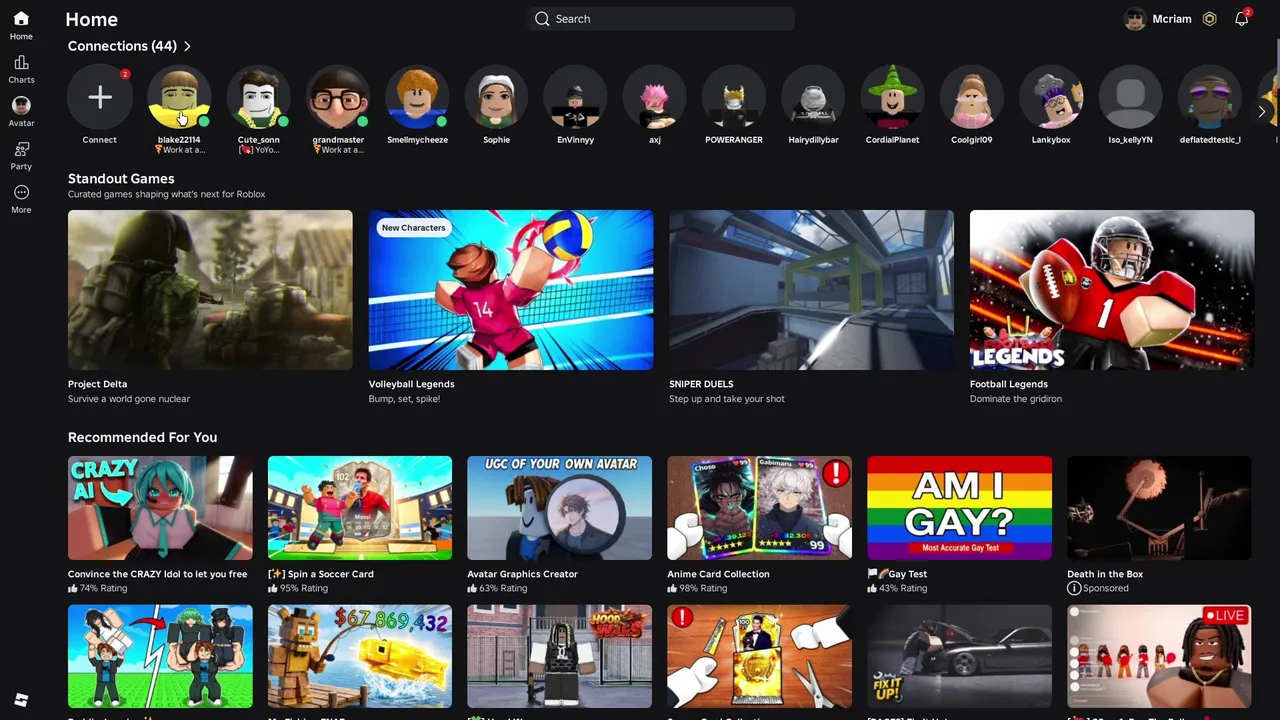Open the Football Legends title link
1280x720 pixels.
click(1008, 384)
